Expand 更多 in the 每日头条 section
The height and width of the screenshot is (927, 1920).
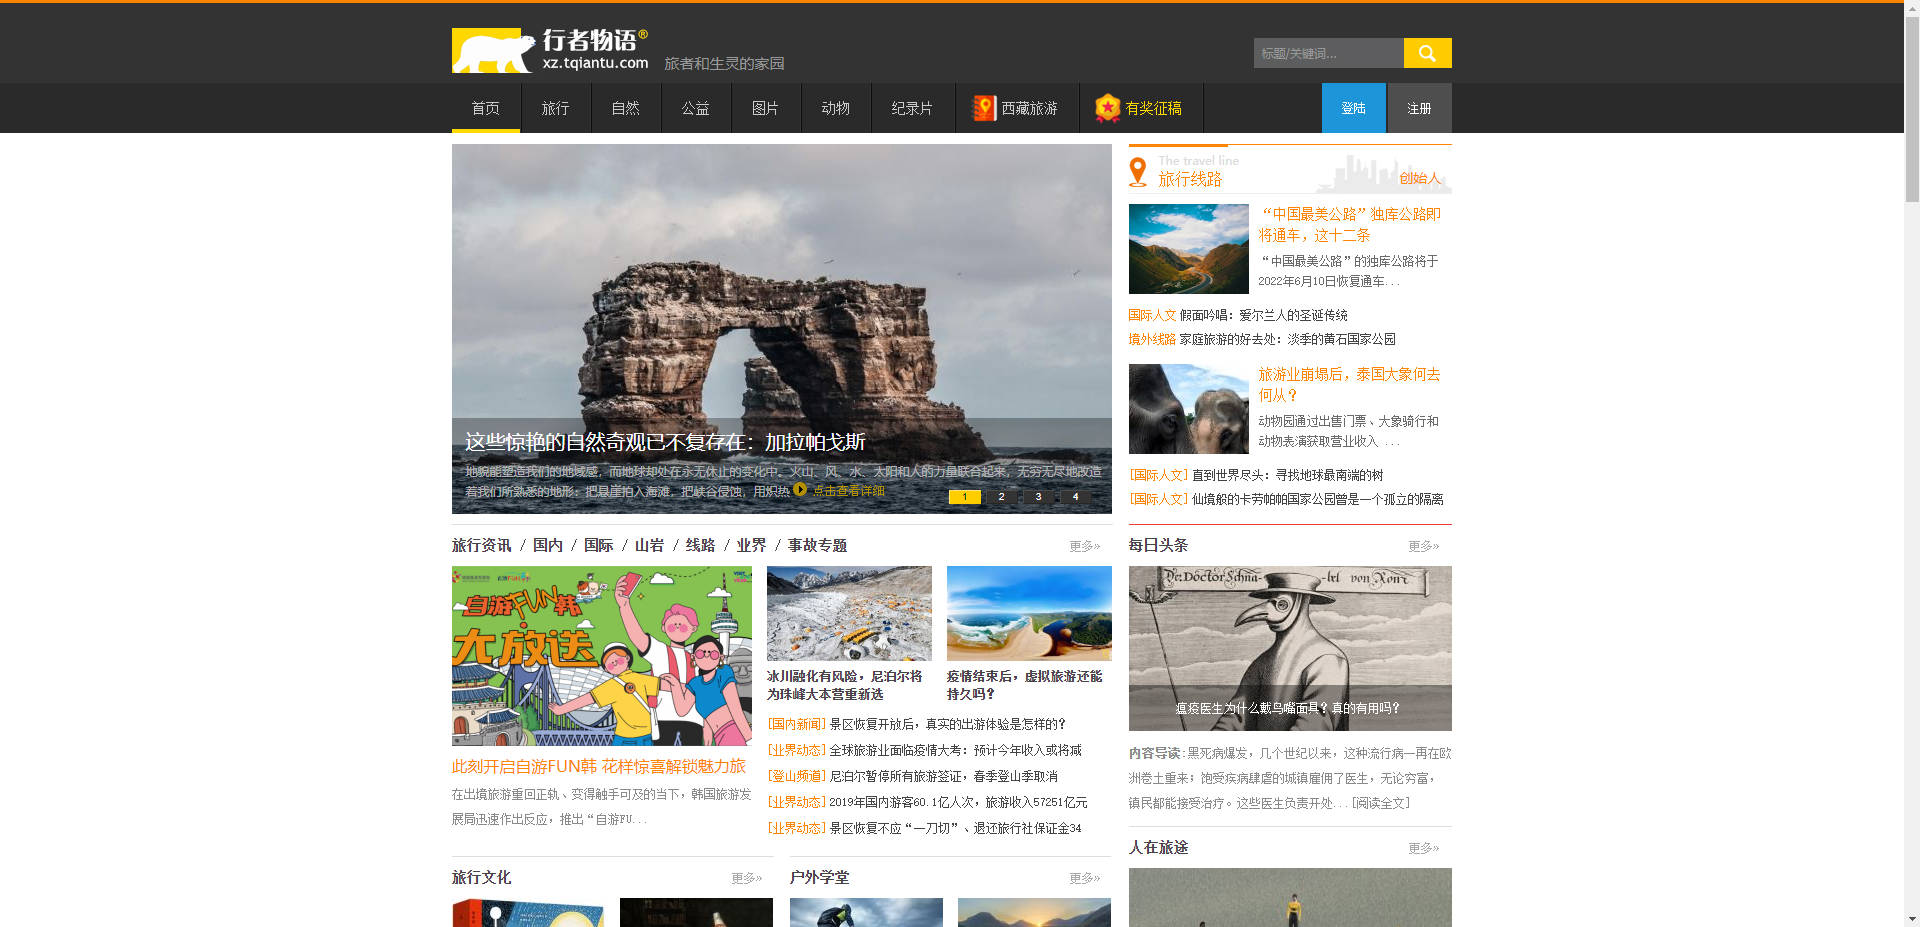(1423, 546)
